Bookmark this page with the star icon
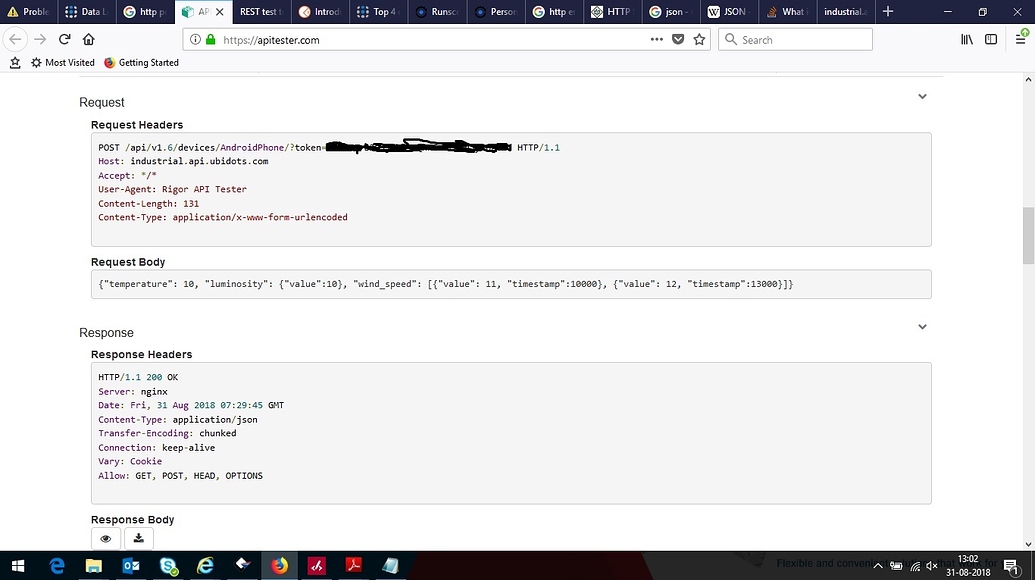The height and width of the screenshot is (580, 1035). tap(699, 39)
